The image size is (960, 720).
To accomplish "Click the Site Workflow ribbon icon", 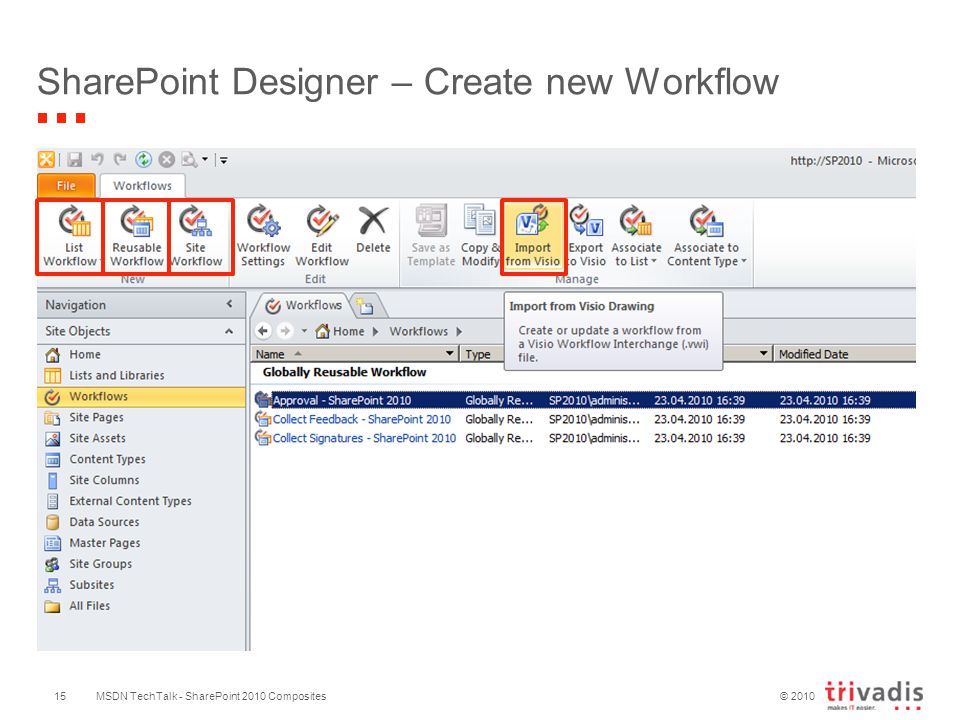I will 195,221.
